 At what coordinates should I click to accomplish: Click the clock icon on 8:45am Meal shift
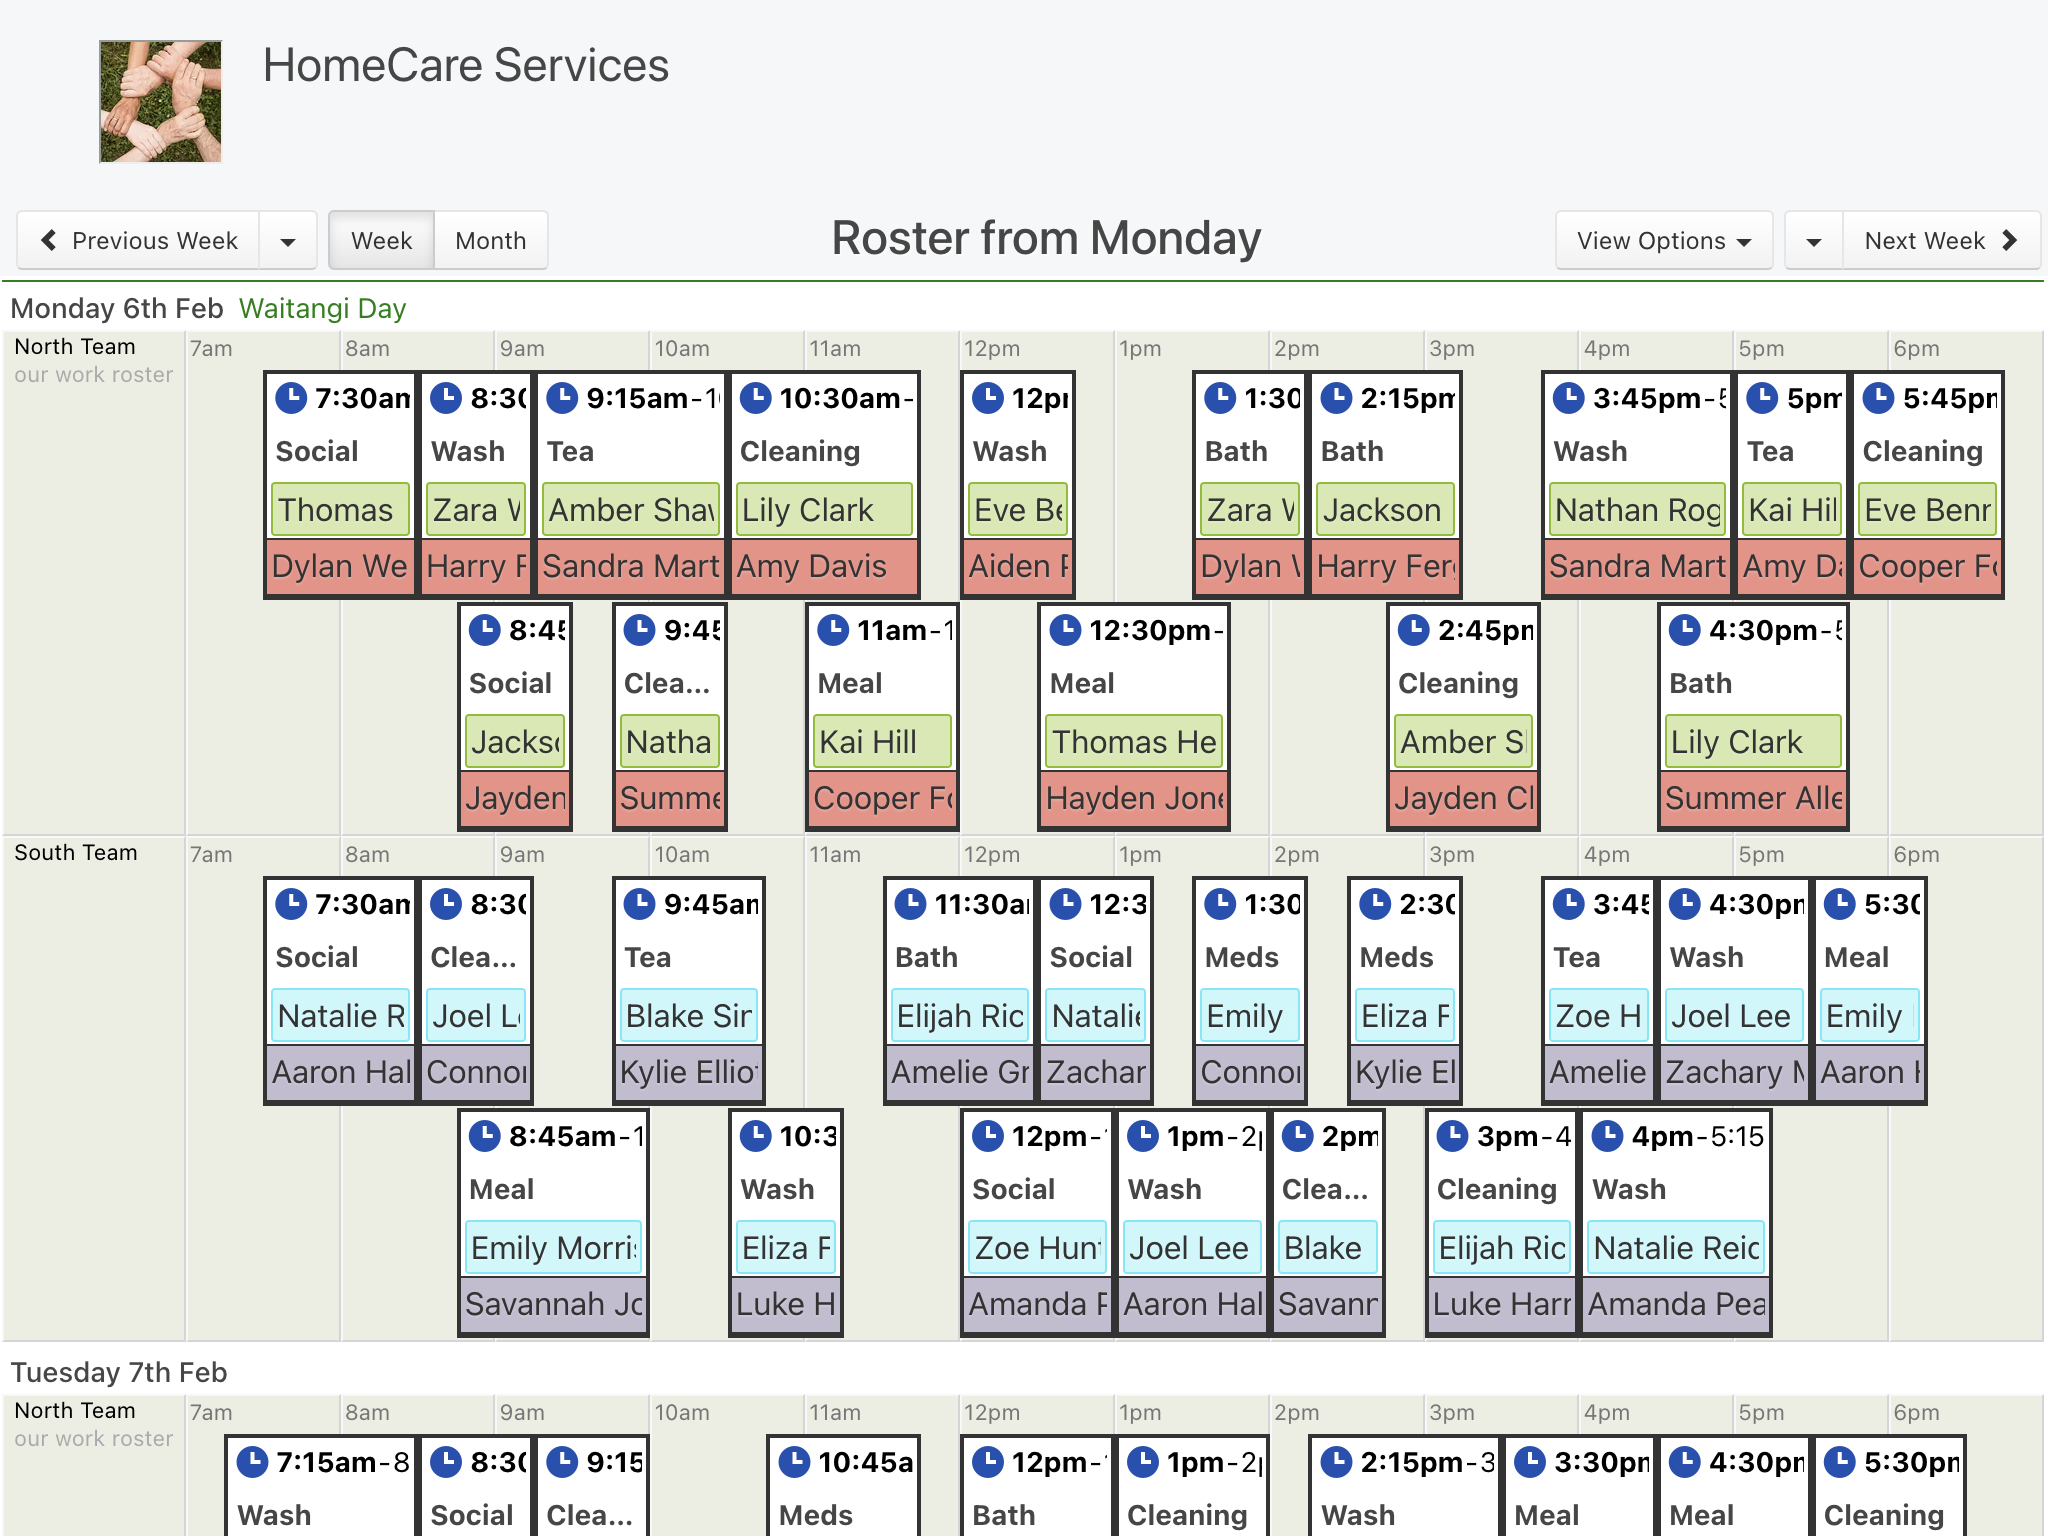[x=485, y=1136]
